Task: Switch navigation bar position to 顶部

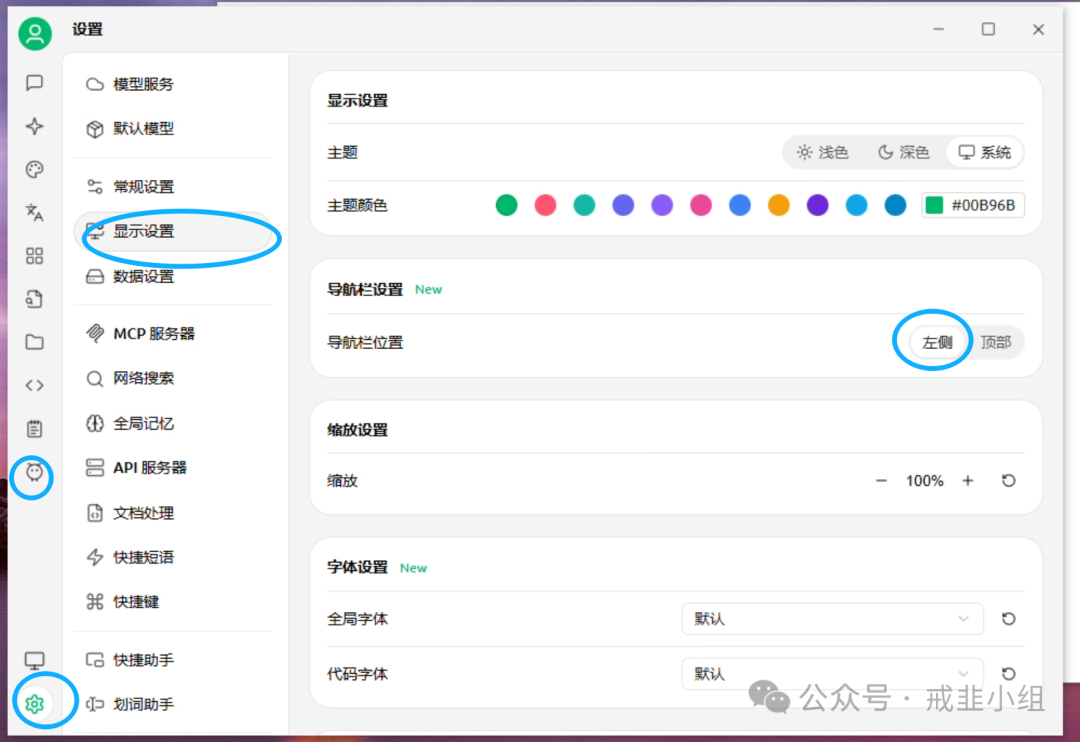Action: [997, 341]
